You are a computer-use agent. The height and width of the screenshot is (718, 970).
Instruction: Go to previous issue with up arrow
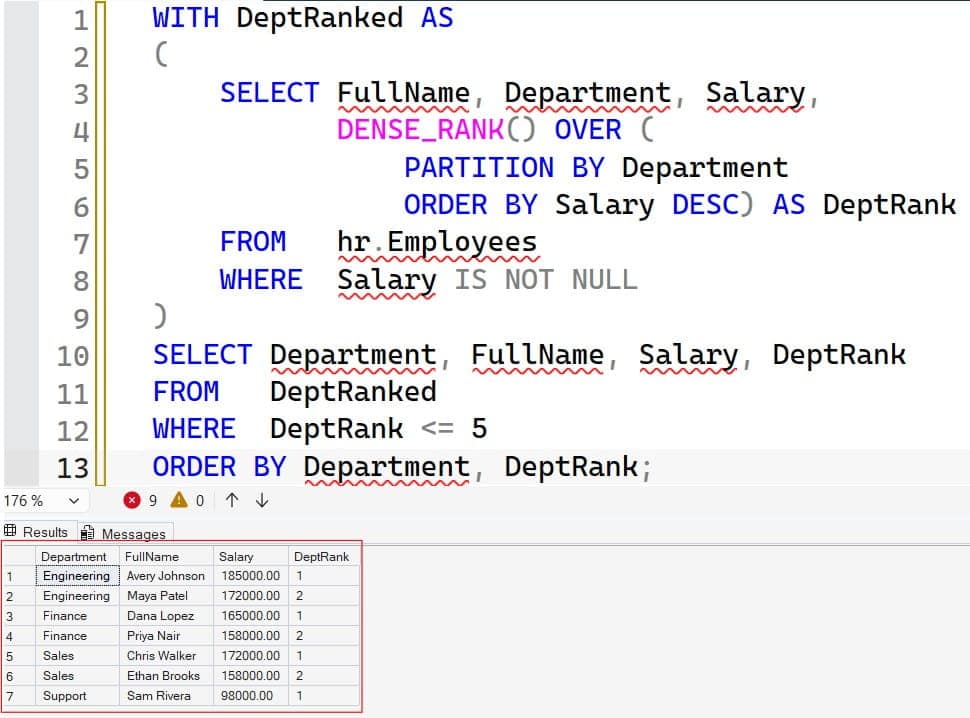(232, 500)
